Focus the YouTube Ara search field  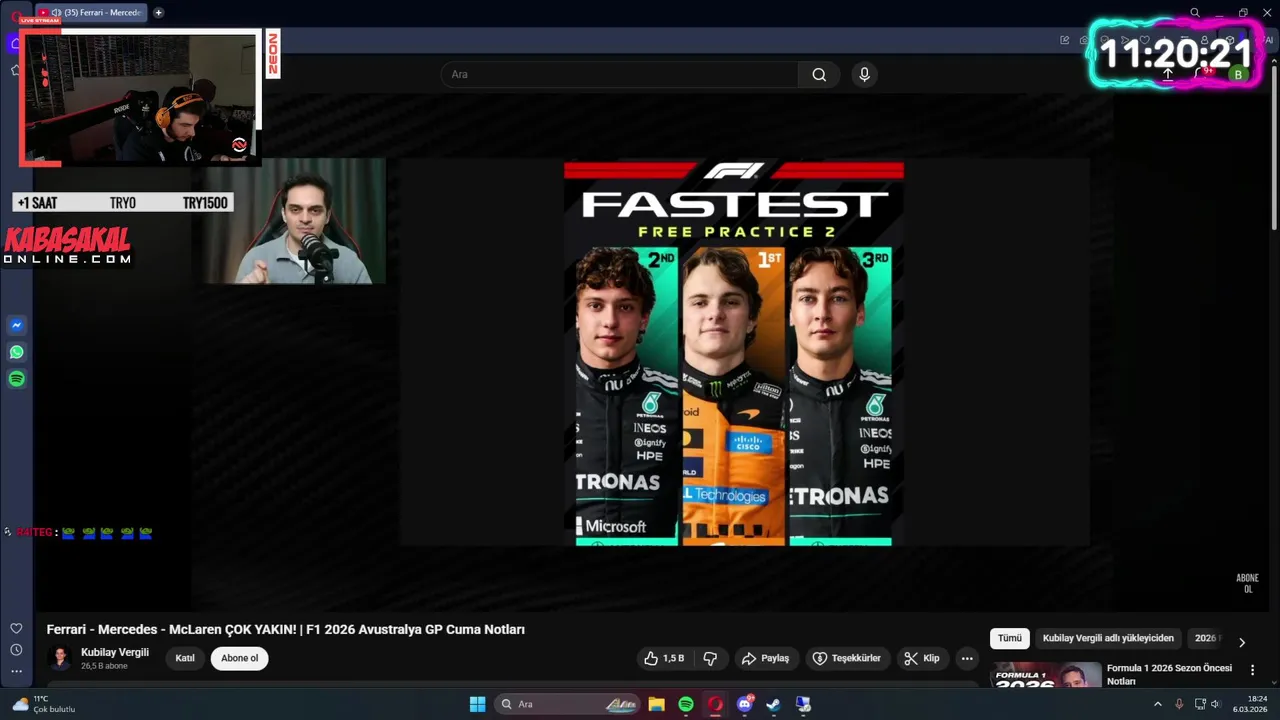coord(620,75)
